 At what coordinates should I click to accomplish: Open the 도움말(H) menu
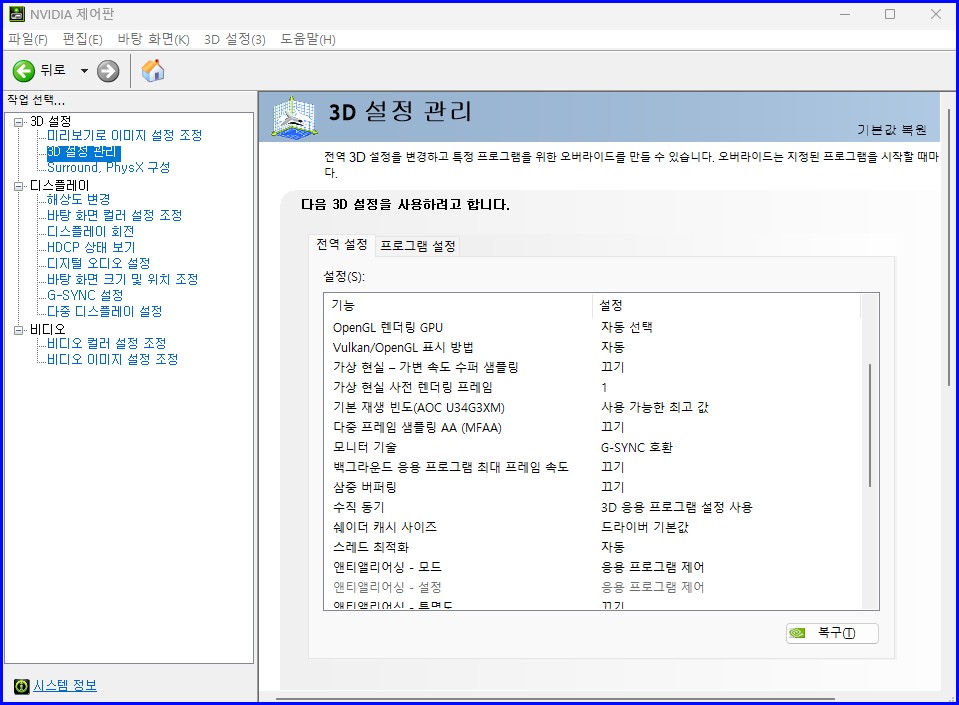308,40
